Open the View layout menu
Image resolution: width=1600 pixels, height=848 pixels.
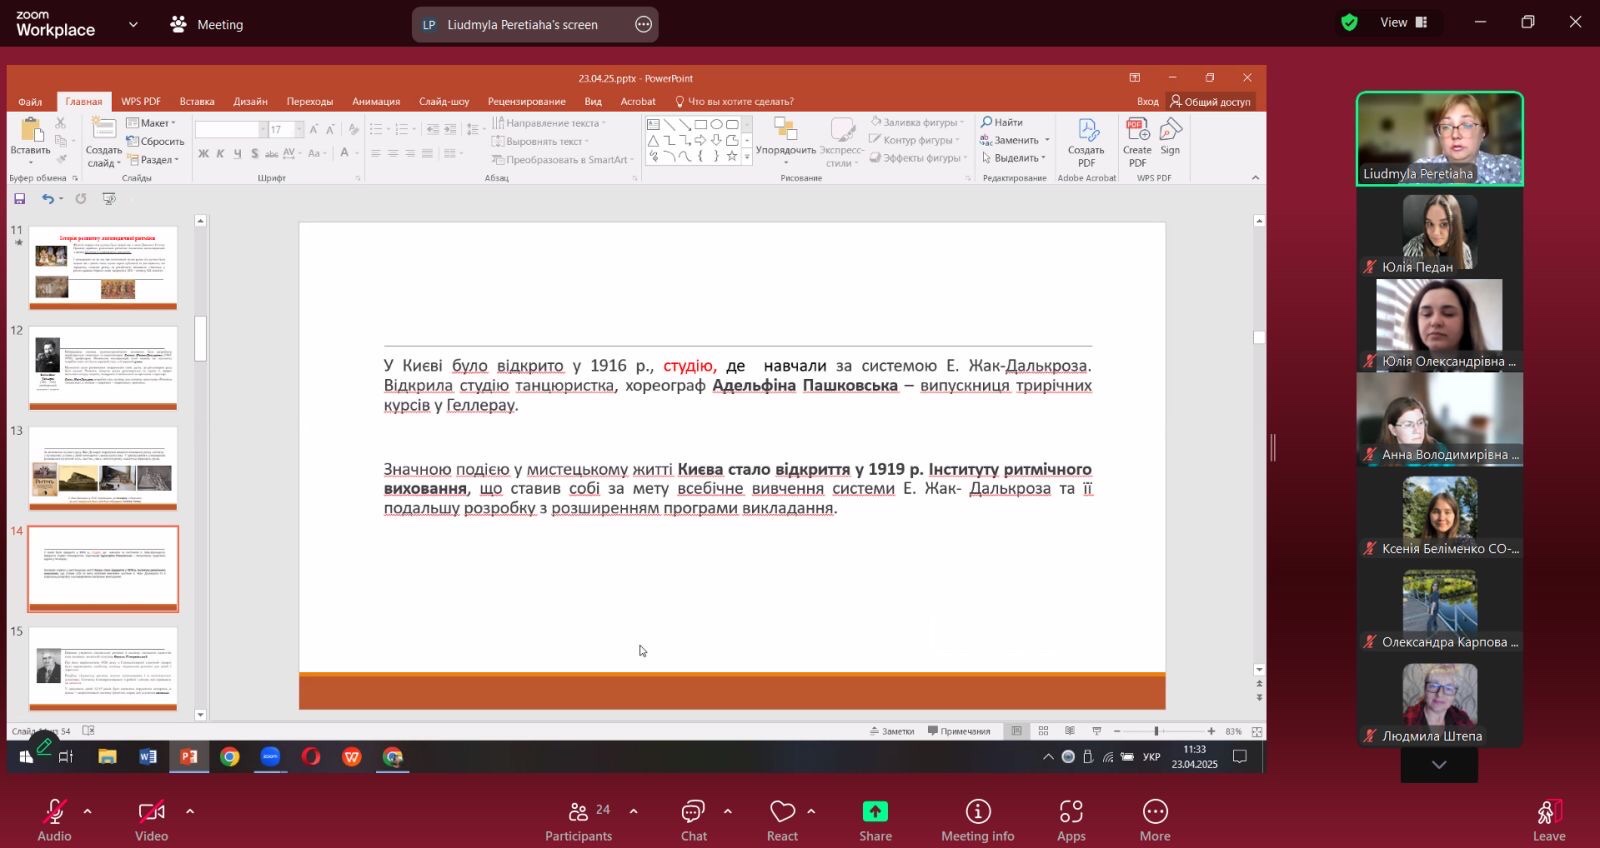point(1403,22)
